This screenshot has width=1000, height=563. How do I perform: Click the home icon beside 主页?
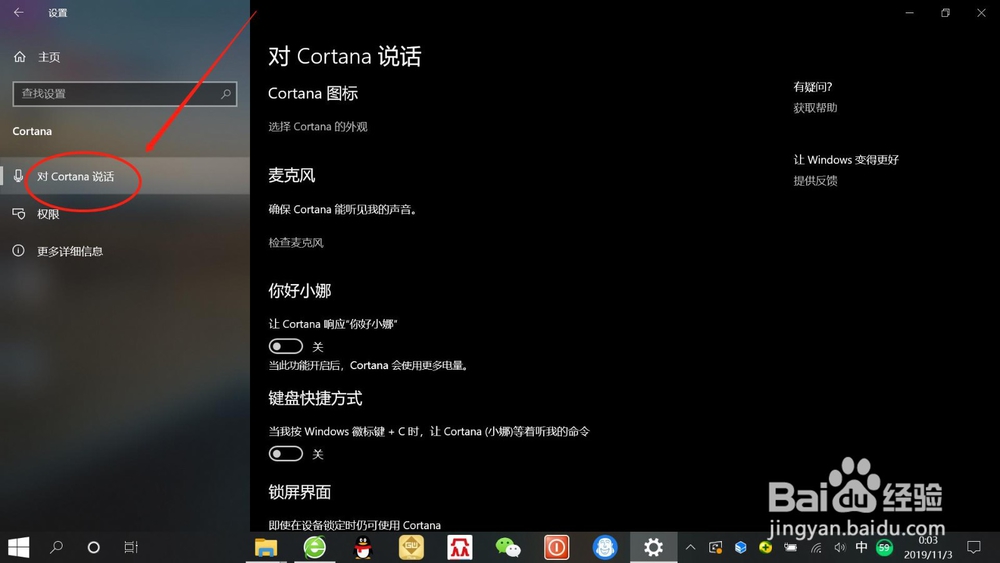[20, 57]
